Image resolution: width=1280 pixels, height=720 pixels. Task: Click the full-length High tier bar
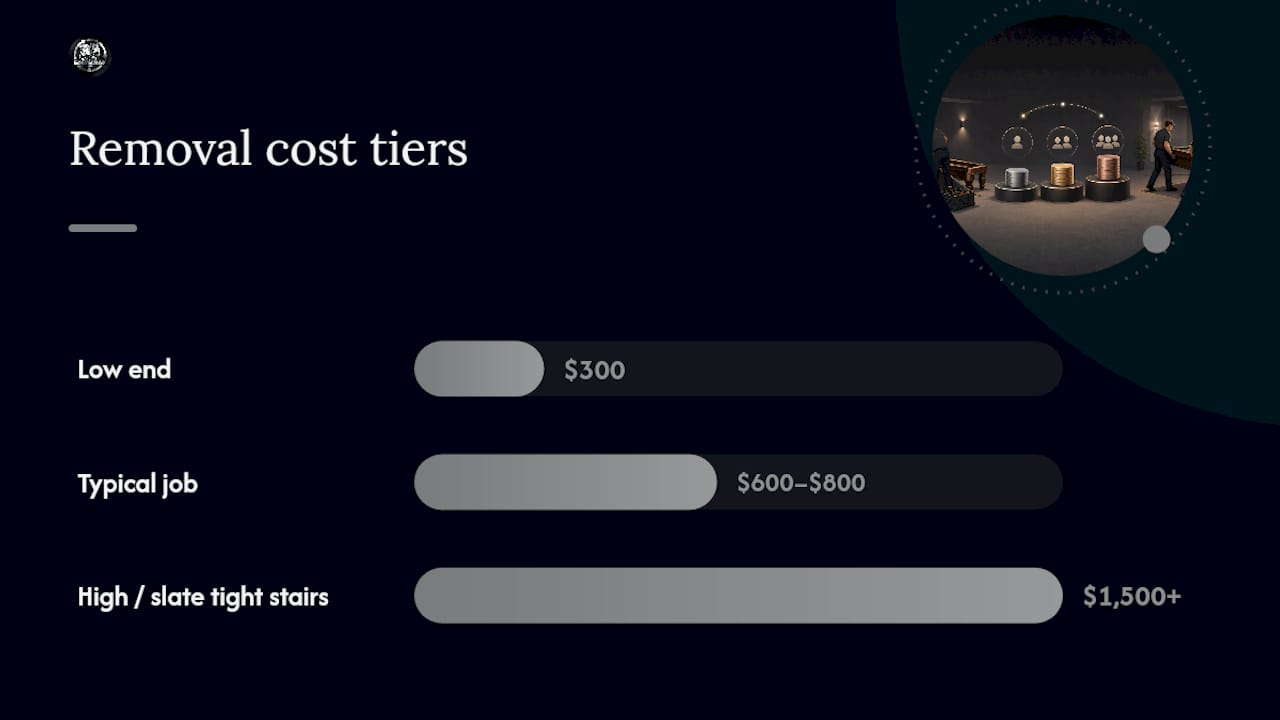click(x=738, y=596)
